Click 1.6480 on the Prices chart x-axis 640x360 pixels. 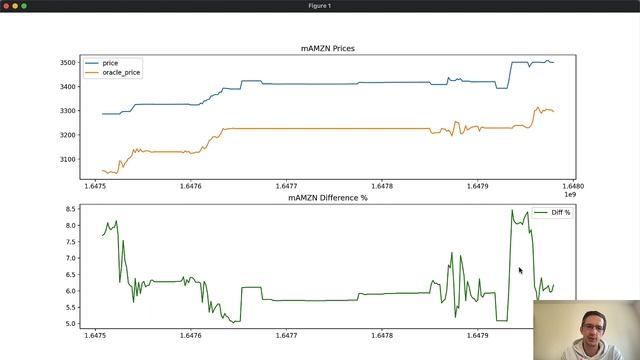click(573, 186)
